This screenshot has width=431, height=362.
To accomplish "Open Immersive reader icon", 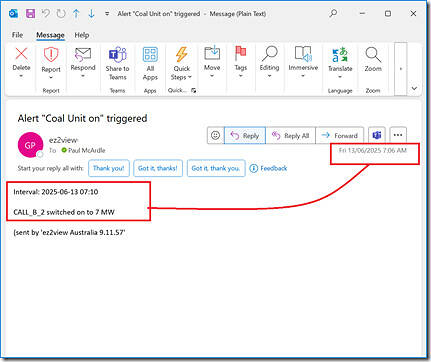I will coord(303,54).
